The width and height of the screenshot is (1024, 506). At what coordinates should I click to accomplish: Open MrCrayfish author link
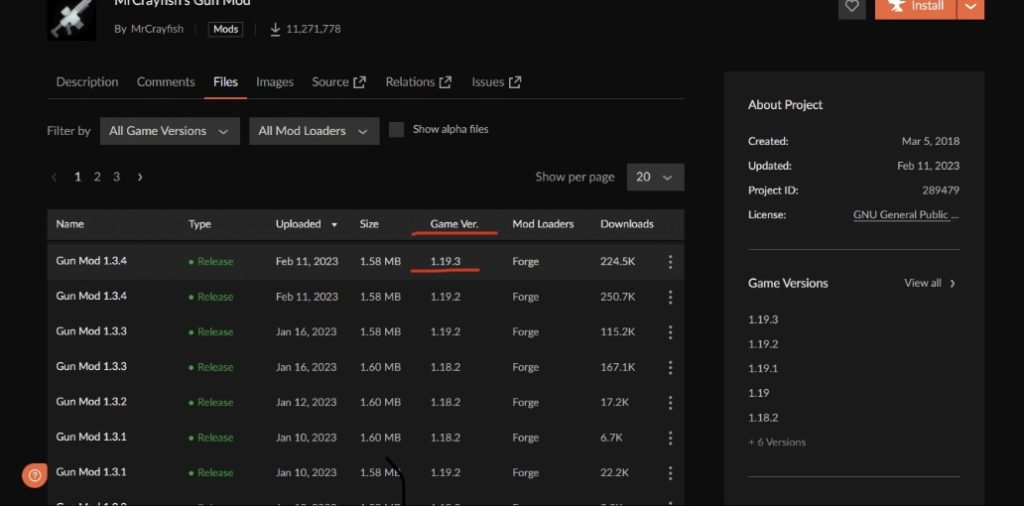(157, 29)
